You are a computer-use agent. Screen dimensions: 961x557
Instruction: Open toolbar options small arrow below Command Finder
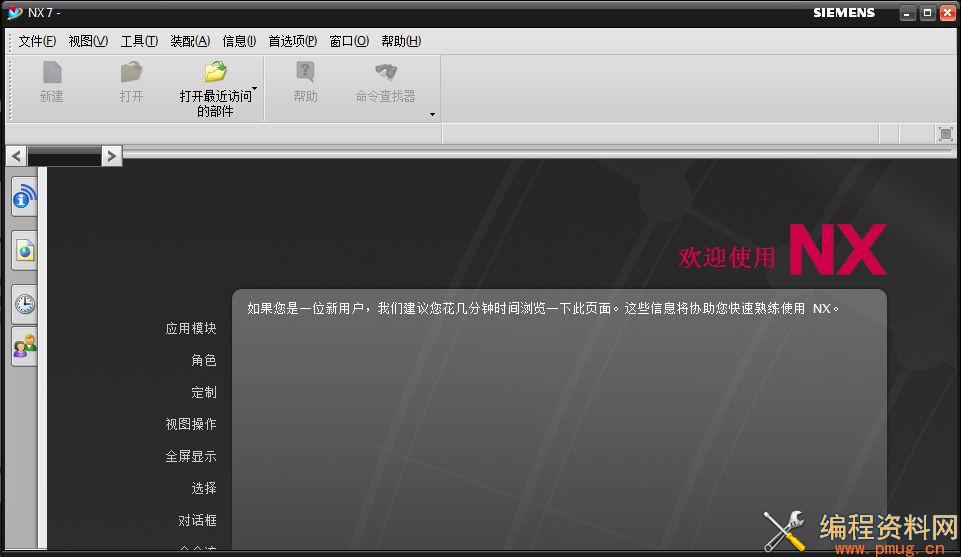(432, 115)
